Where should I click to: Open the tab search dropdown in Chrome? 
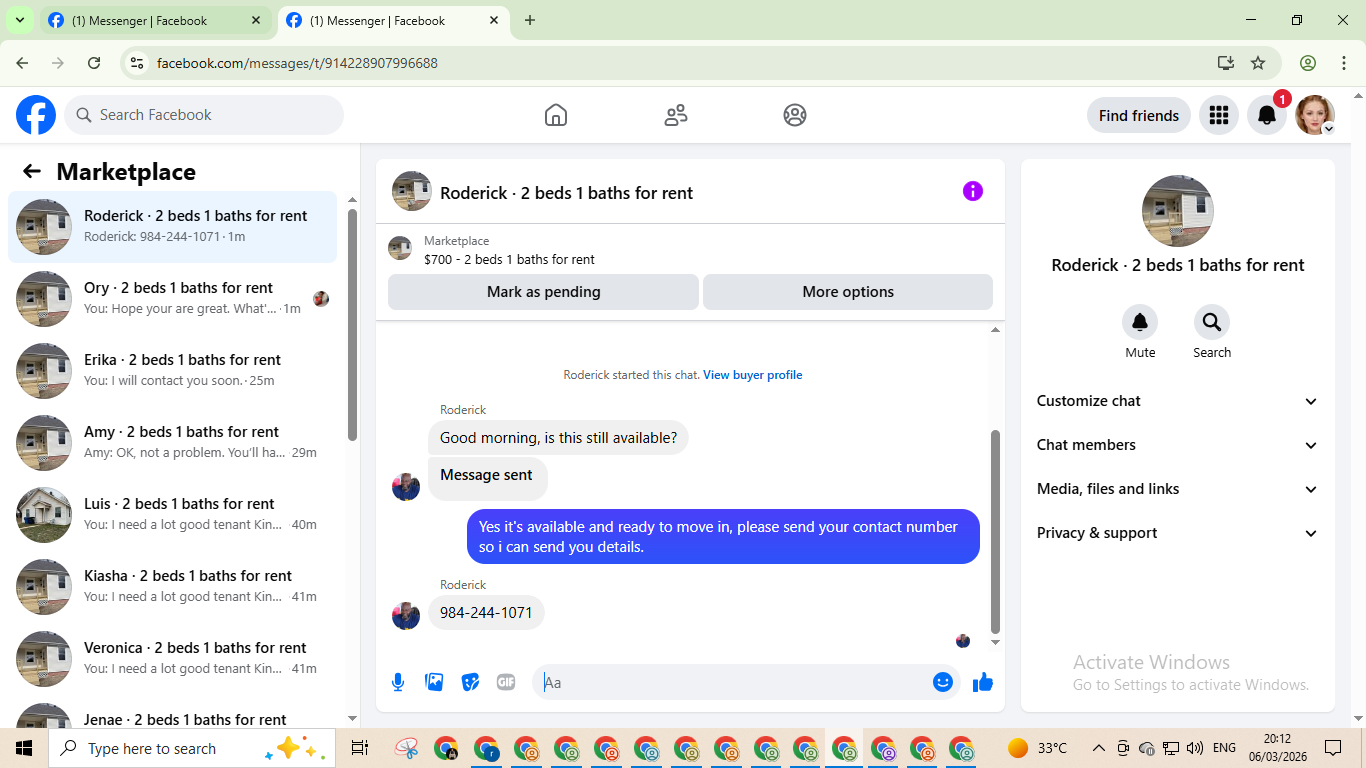tap(19, 20)
